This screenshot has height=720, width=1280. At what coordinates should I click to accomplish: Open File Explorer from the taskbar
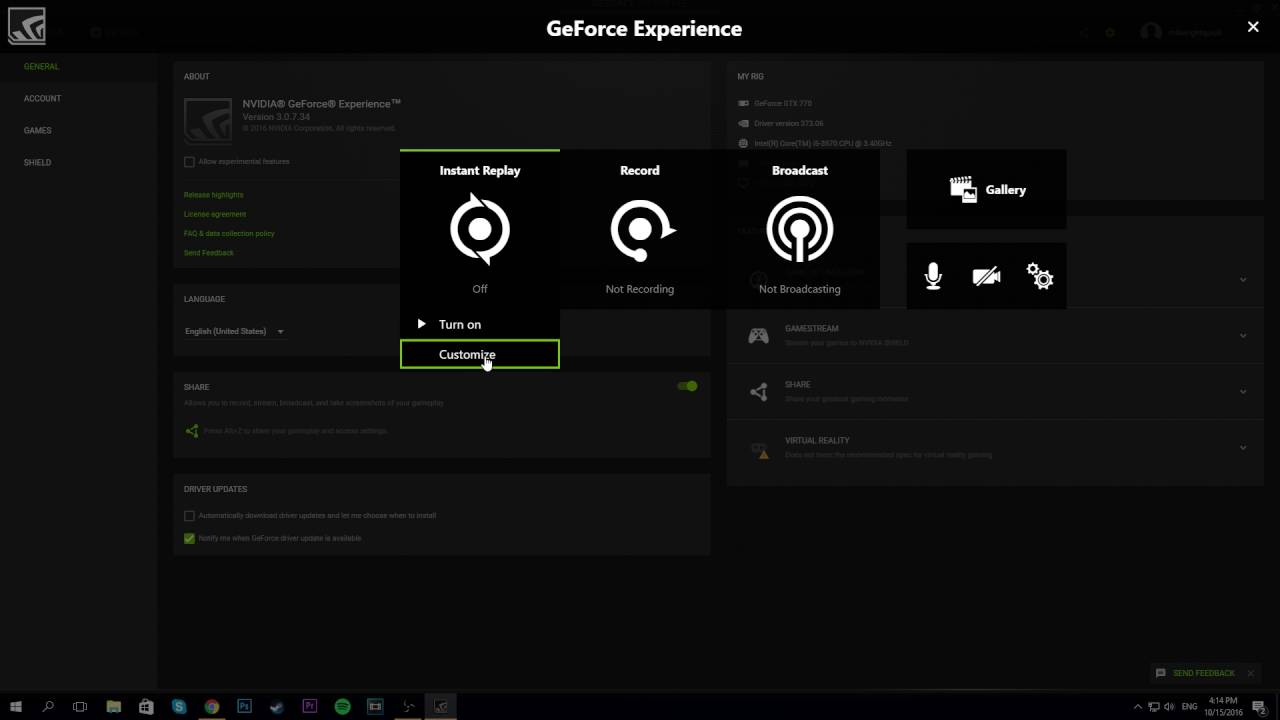[x=113, y=706]
